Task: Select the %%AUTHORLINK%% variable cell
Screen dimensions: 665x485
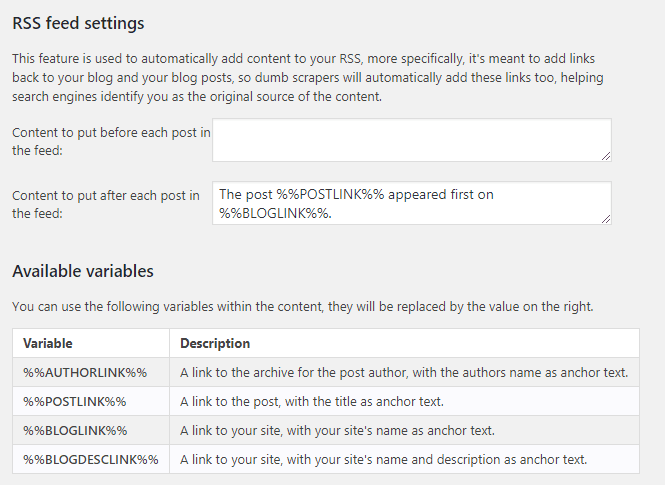Action: [85, 372]
